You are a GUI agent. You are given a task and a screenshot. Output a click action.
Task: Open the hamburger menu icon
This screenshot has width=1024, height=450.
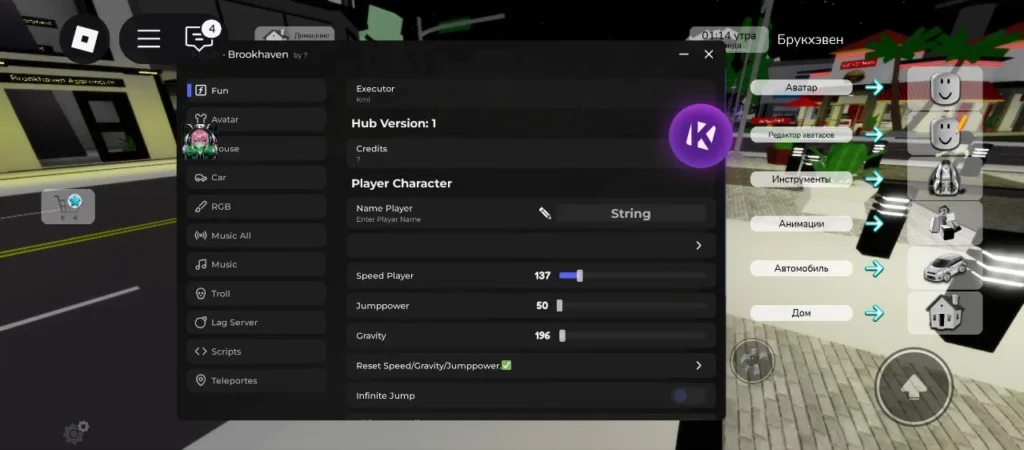[149, 39]
